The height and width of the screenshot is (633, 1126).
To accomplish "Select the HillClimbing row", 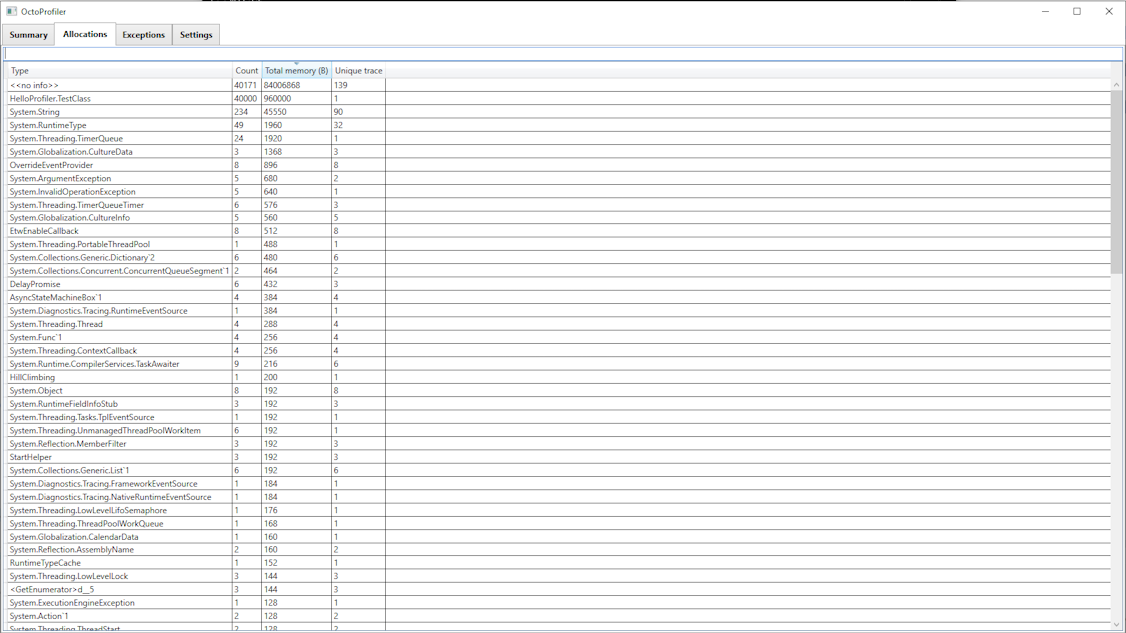I will (559, 377).
